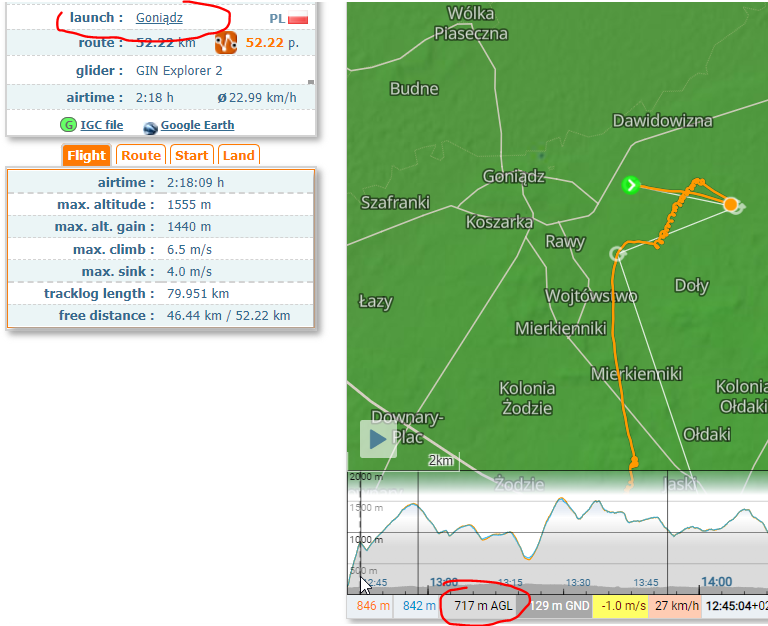This screenshot has width=768, height=626.
Task: Click the 842 m altitude readout
Action: pos(419,606)
